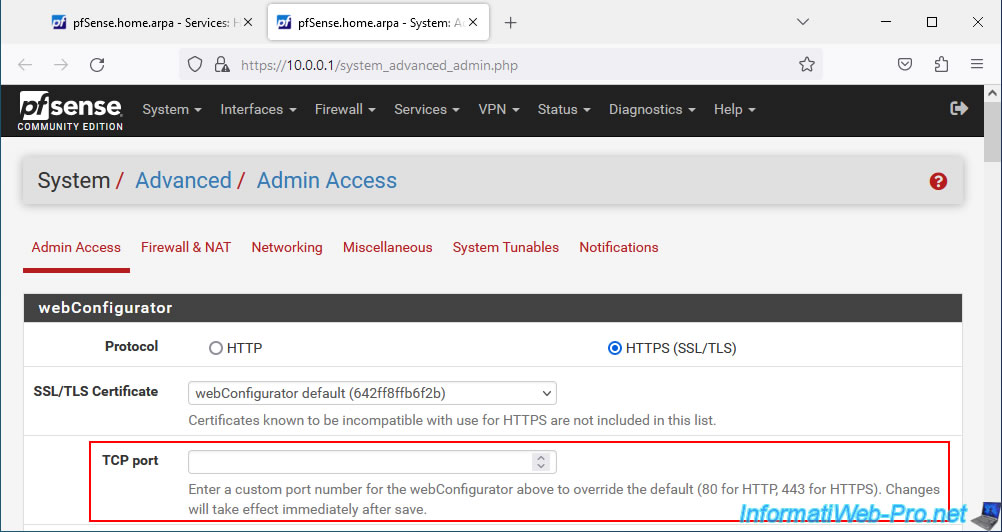This screenshot has width=1002, height=532.
Task: Click the System breadcrumb text
Action: [73, 181]
